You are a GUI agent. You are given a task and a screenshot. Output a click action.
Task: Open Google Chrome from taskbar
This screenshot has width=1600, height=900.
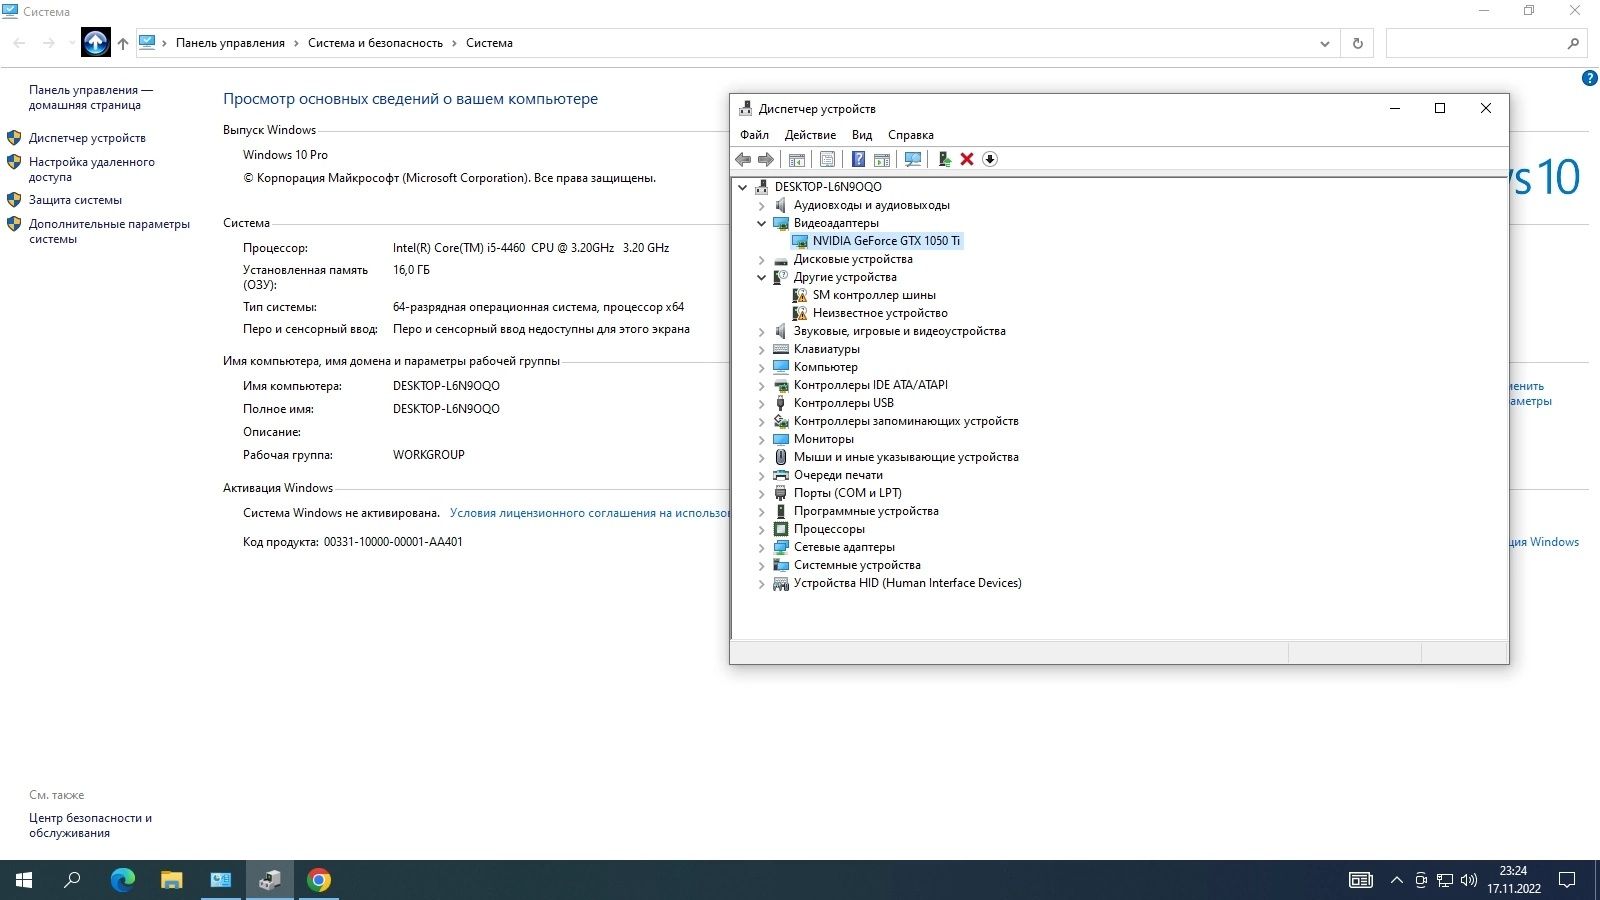[x=319, y=880]
